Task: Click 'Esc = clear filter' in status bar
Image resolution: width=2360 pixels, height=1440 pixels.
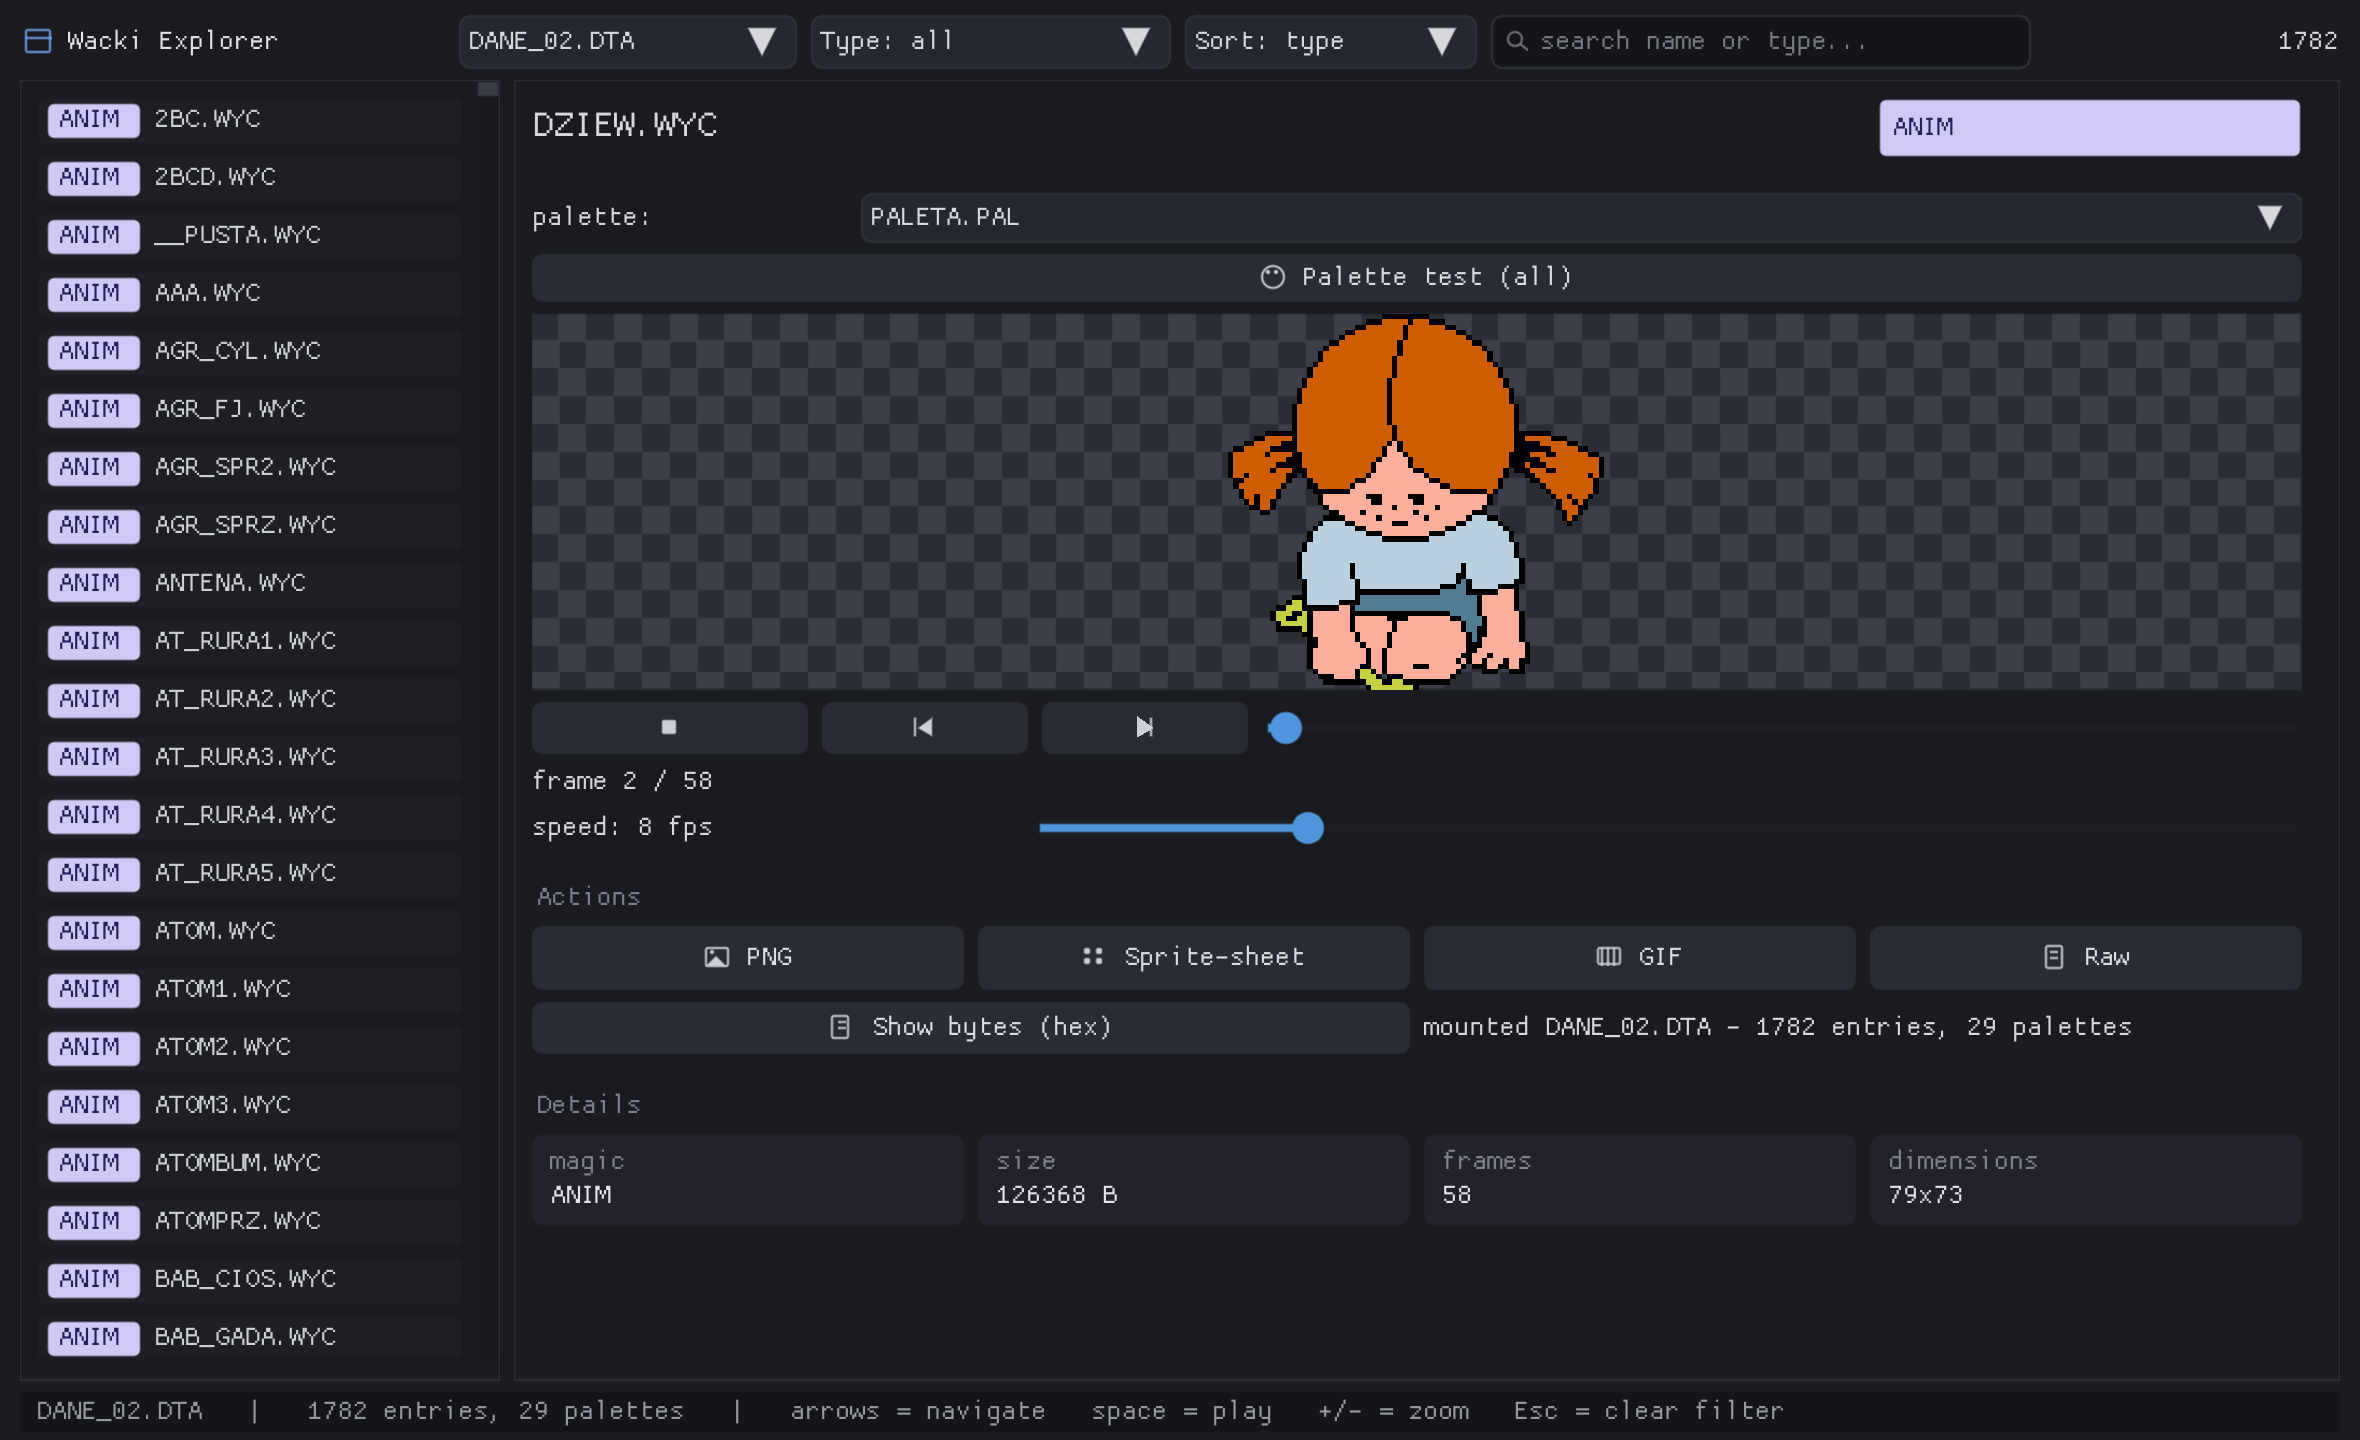Action: pos(1648,1411)
